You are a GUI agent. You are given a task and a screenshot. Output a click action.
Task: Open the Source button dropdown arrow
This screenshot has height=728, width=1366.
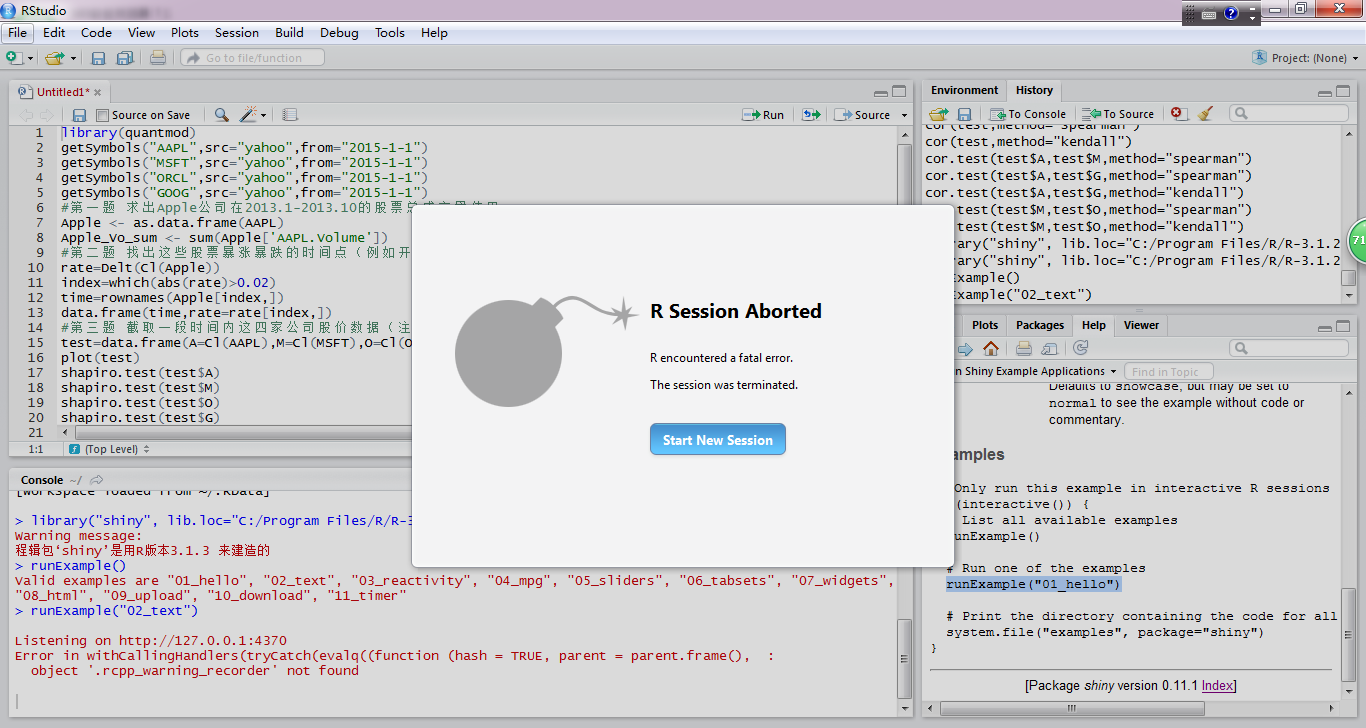[905, 115]
